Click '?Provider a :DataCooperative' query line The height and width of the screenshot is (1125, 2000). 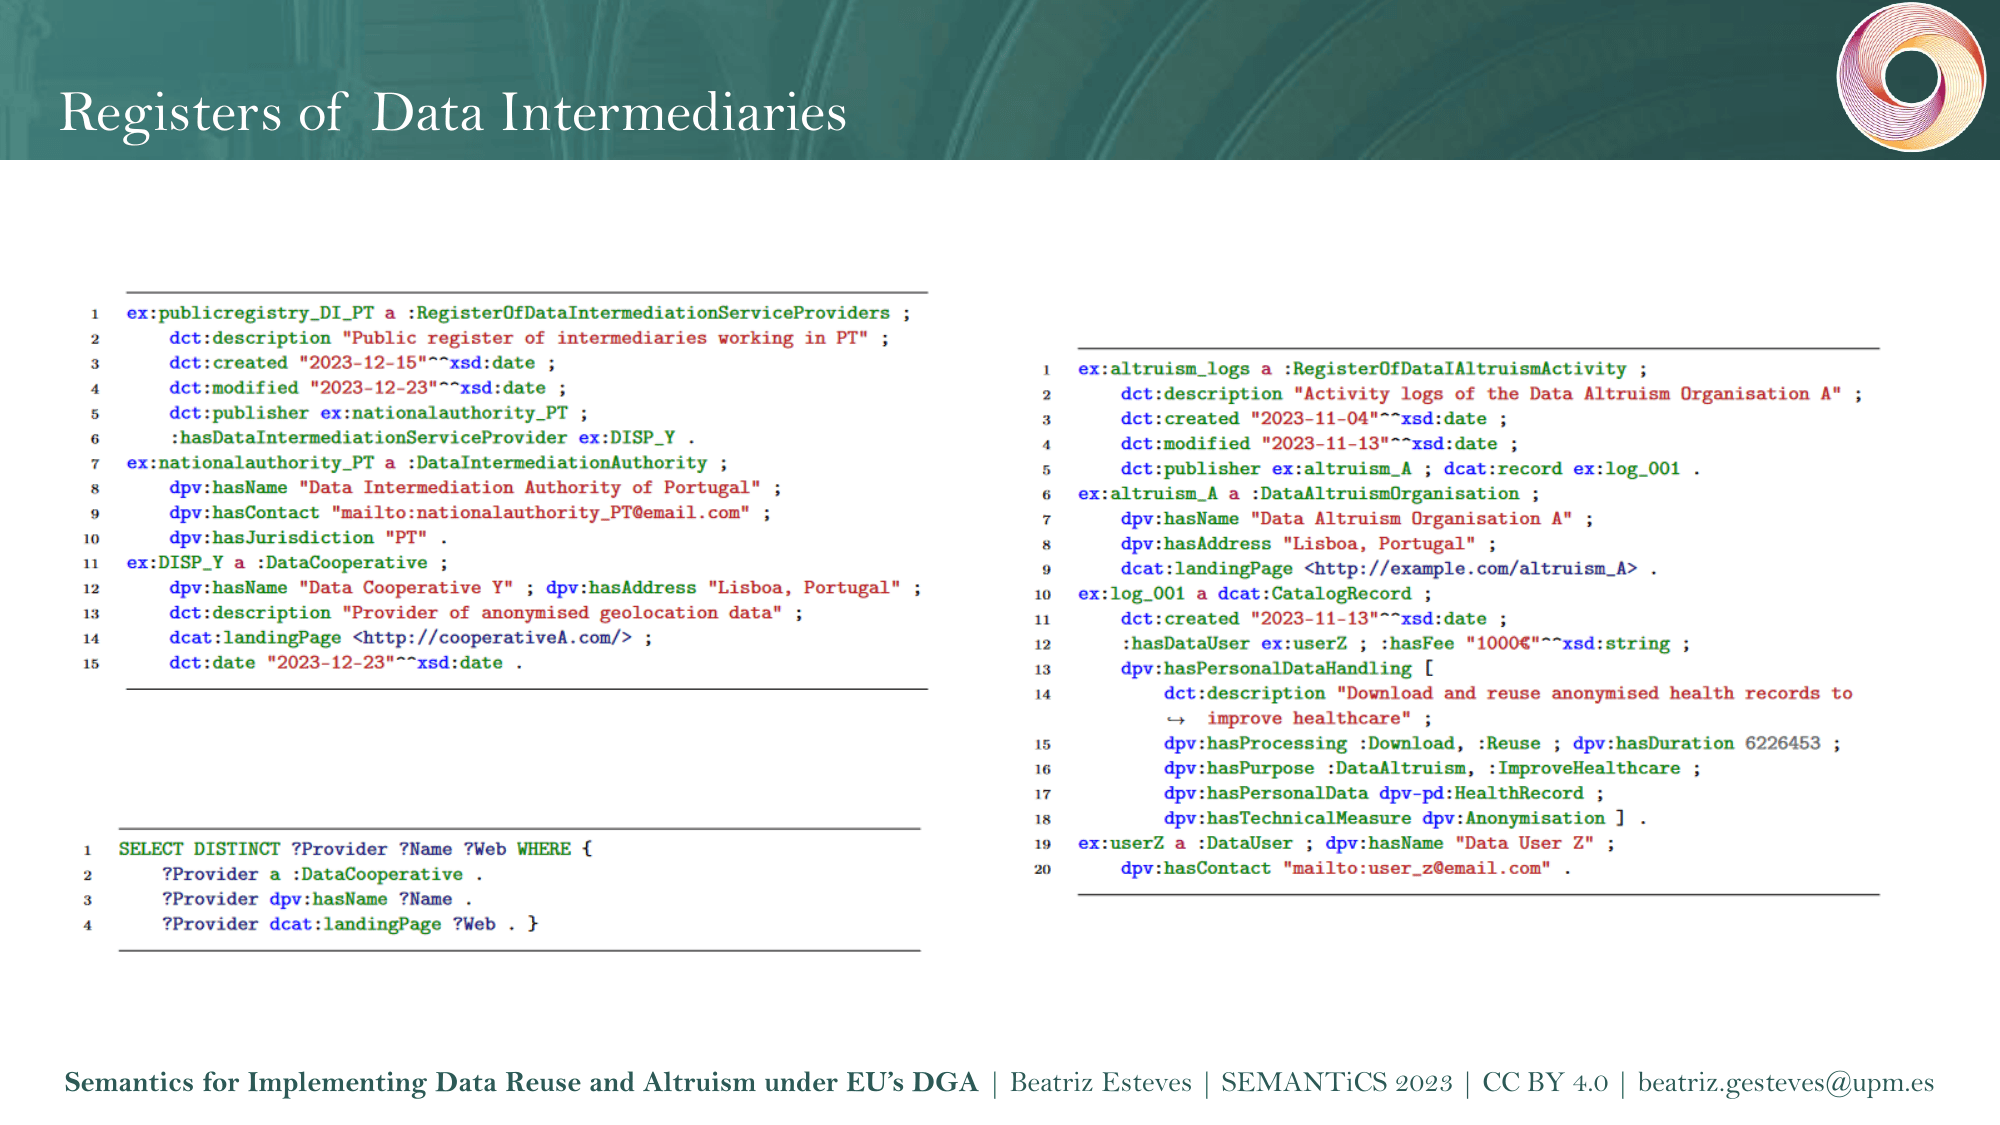tap(323, 874)
